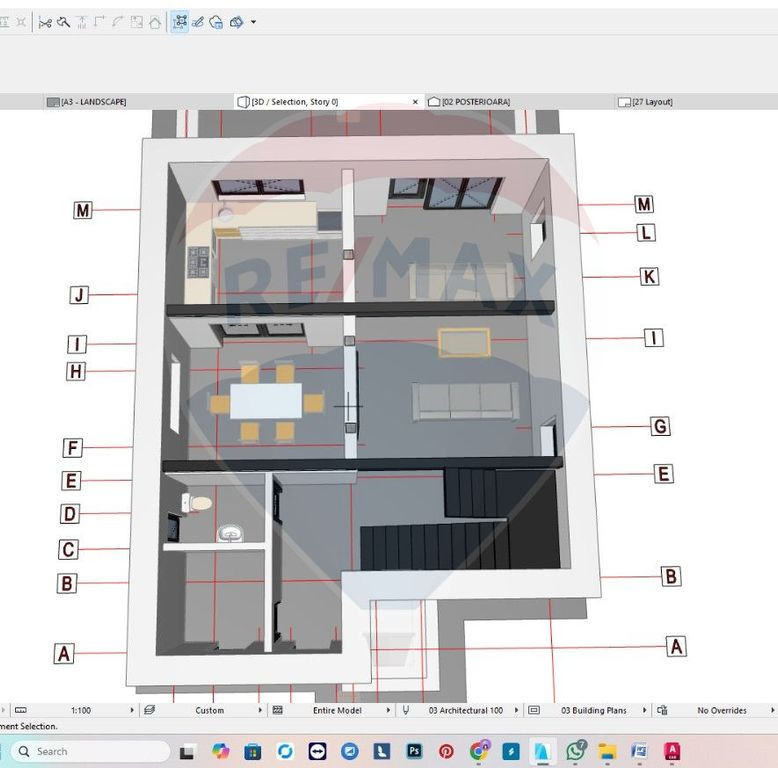Open Entire Model partial structure display

(337, 710)
